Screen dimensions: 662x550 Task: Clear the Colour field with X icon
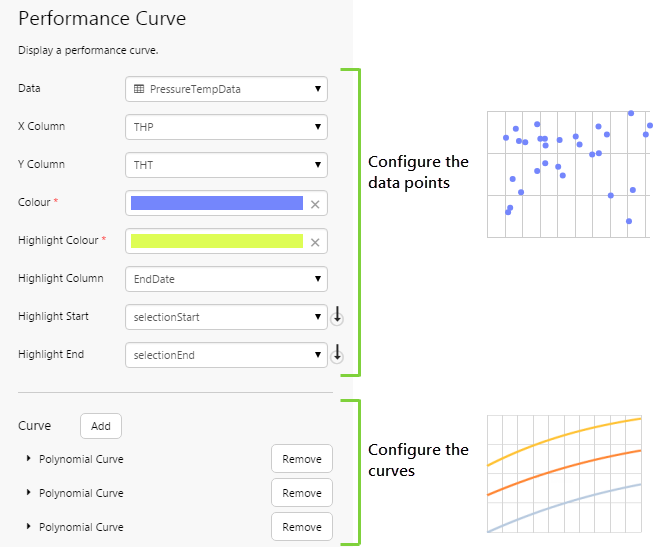coord(315,204)
